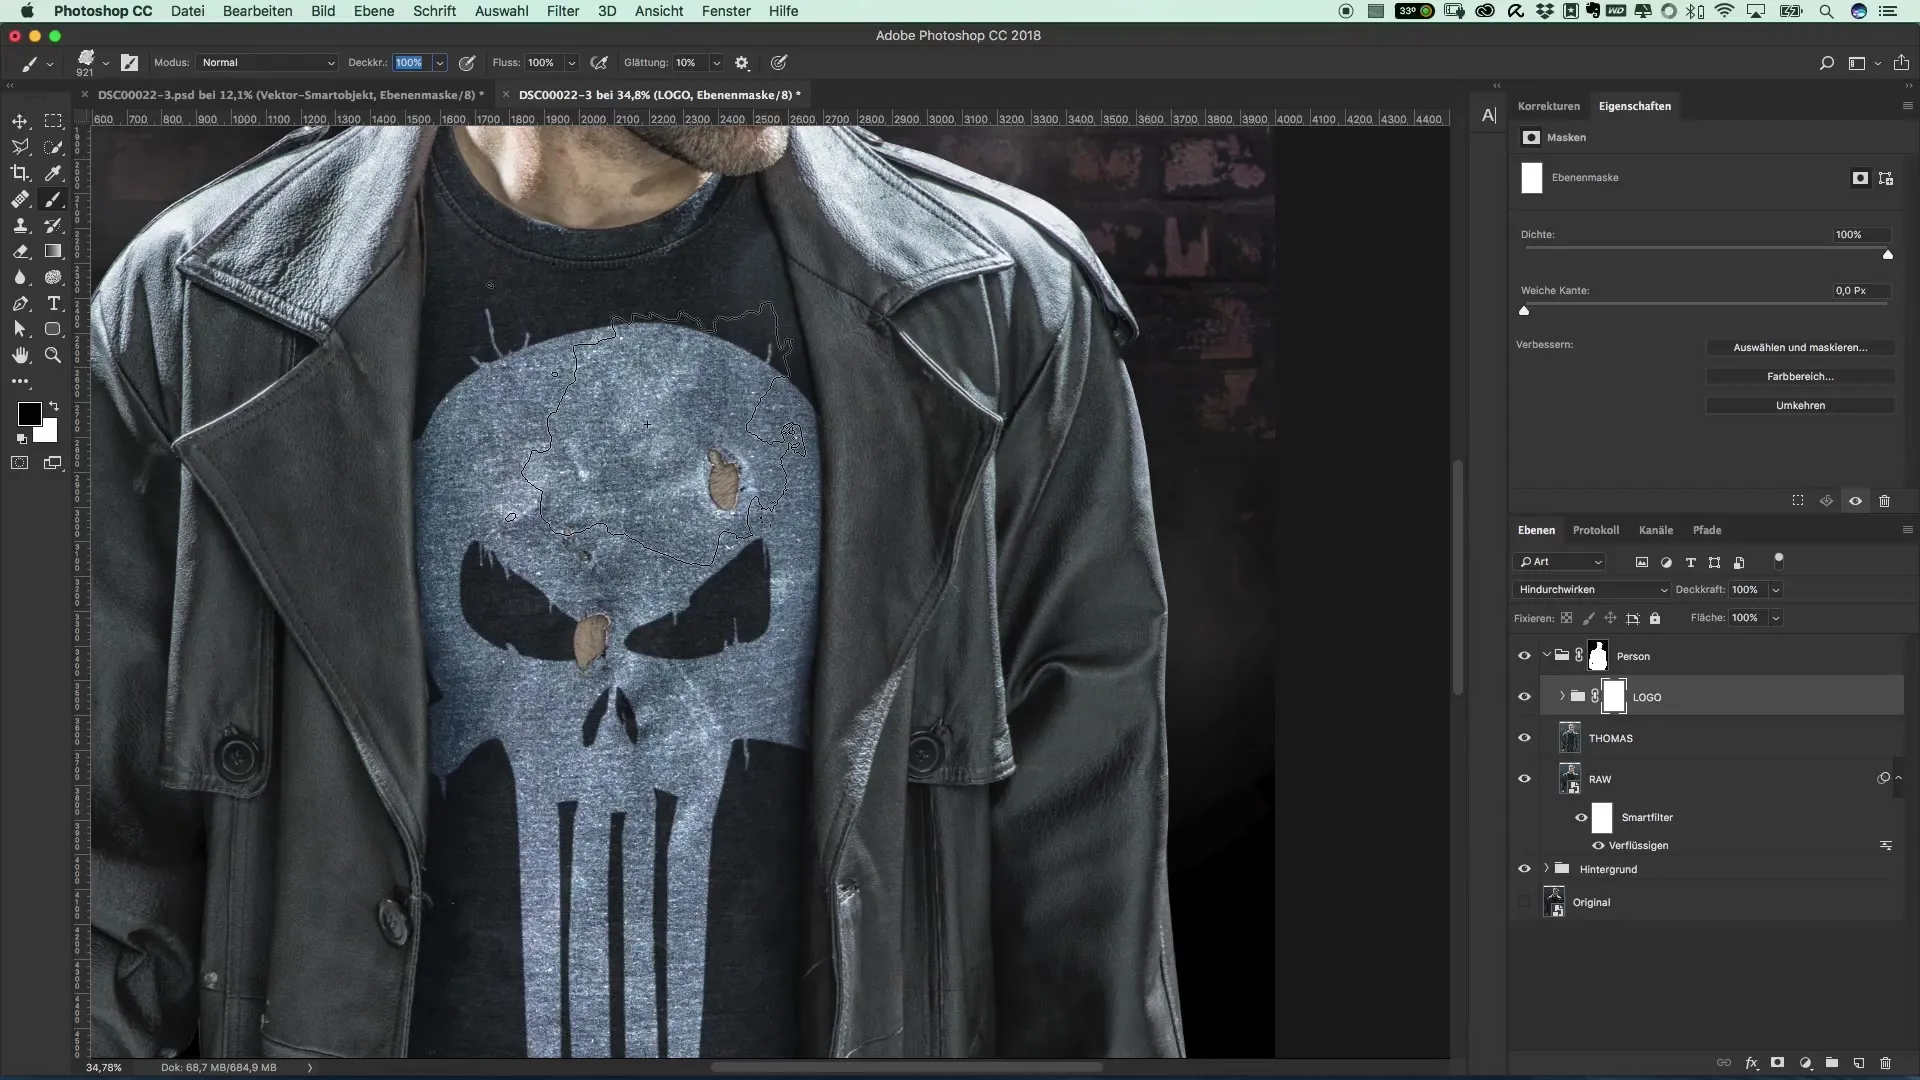This screenshot has height=1080, width=1920.
Task: Select the Gradient tool
Action: coord(54,251)
